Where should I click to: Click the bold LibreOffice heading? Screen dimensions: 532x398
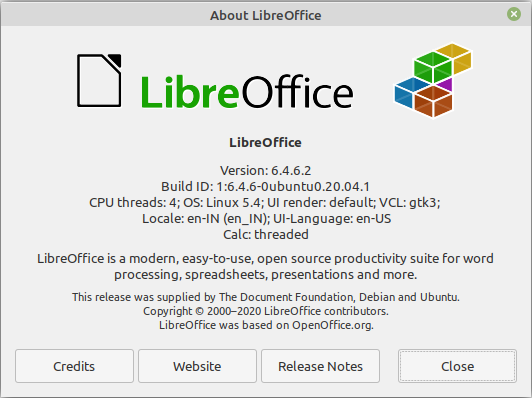coord(265,143)
